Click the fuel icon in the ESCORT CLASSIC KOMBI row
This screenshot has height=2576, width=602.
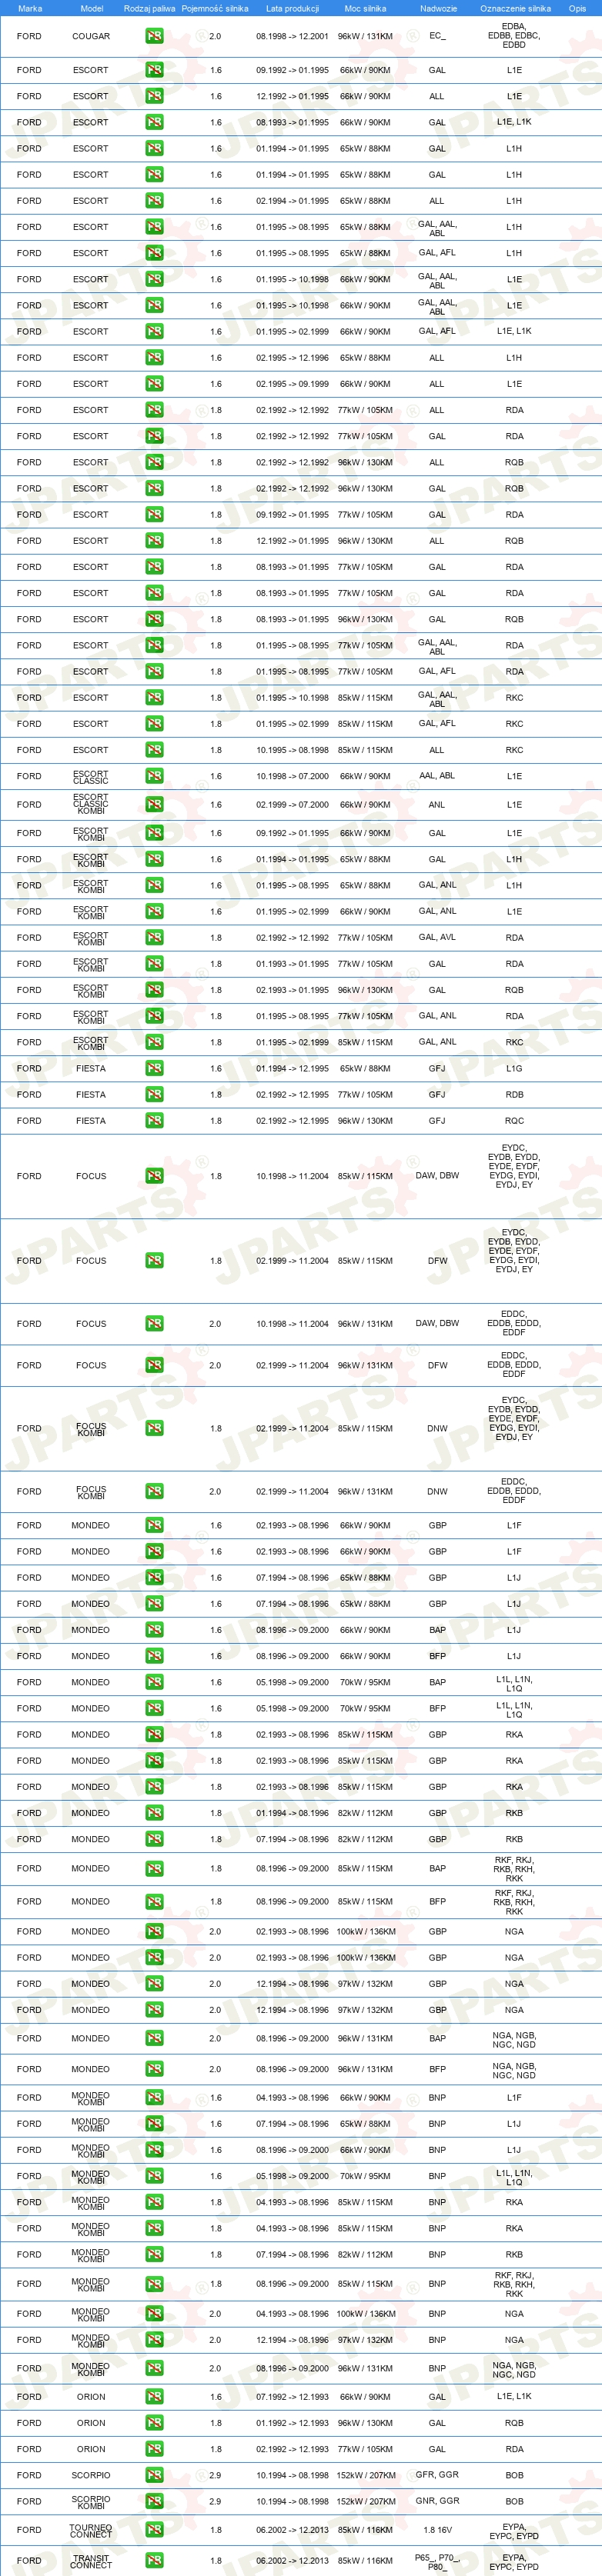[x=154, y=804]
